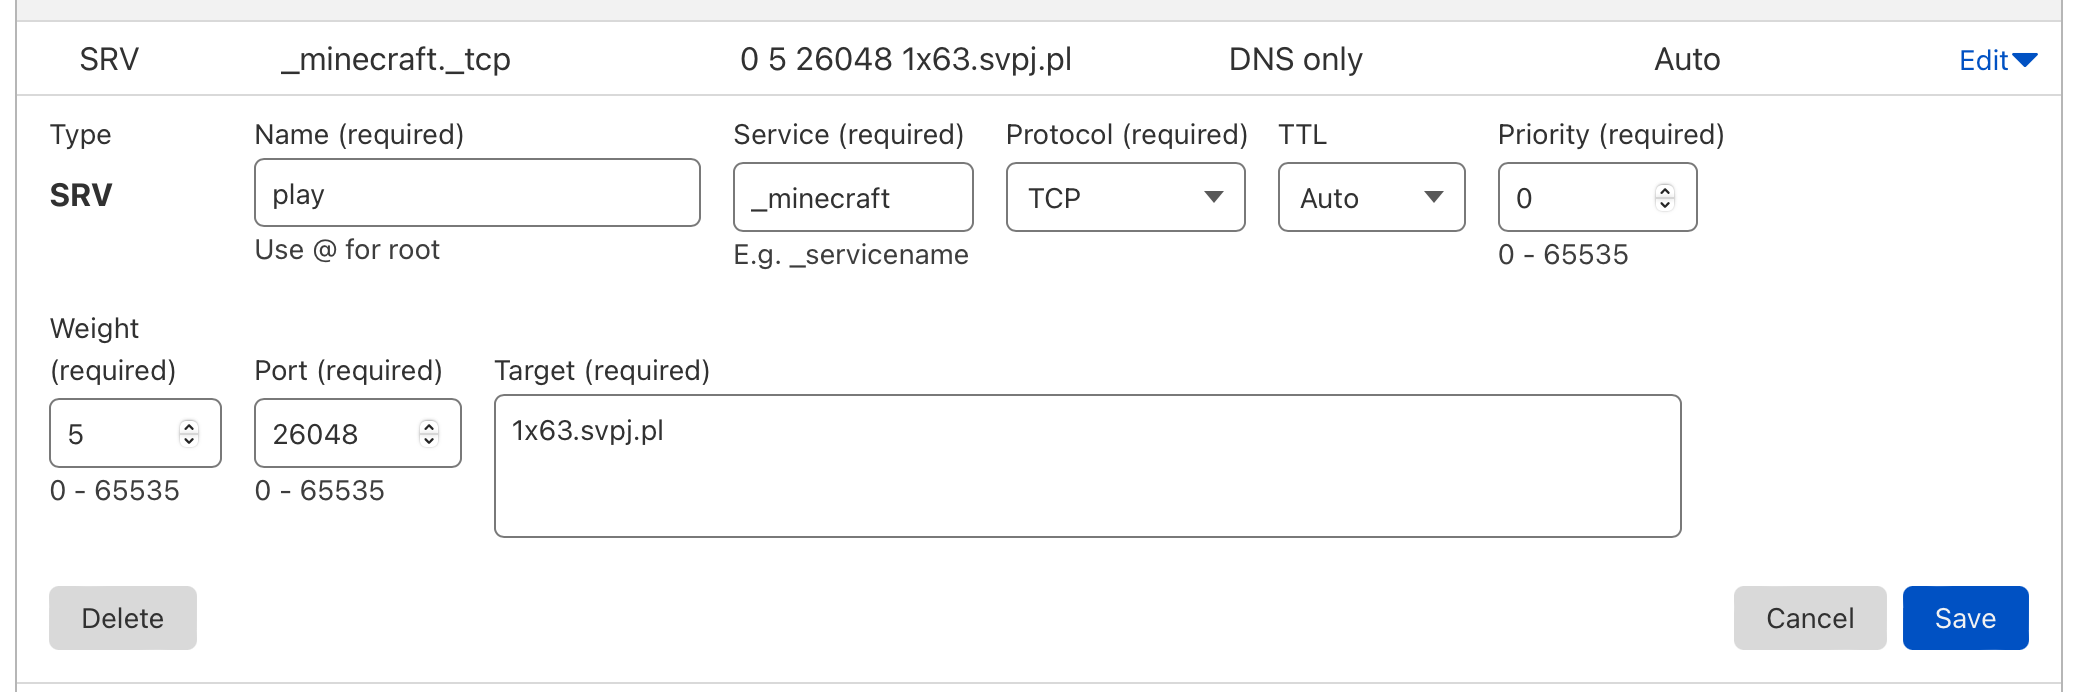Decrease Weight with stepper down arrow
The height and width of the screenshot is (692, 2098).
(x=189, y=441)
